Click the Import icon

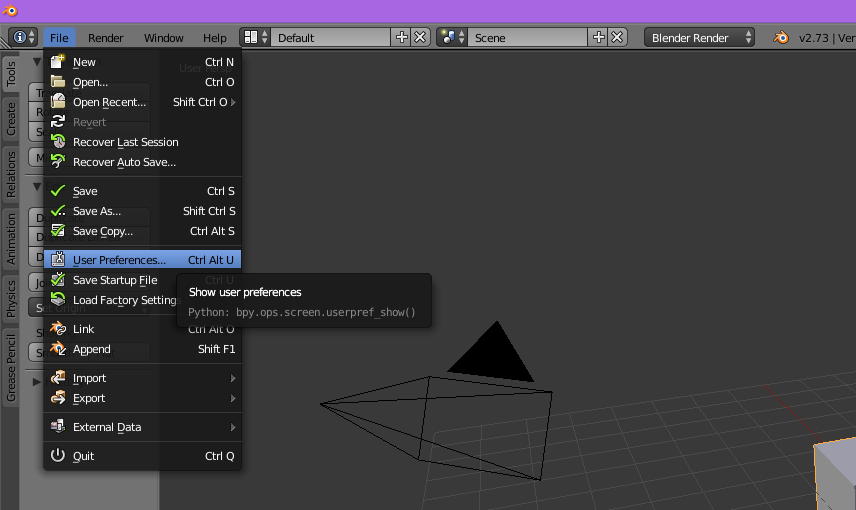[x=58, y=377]
